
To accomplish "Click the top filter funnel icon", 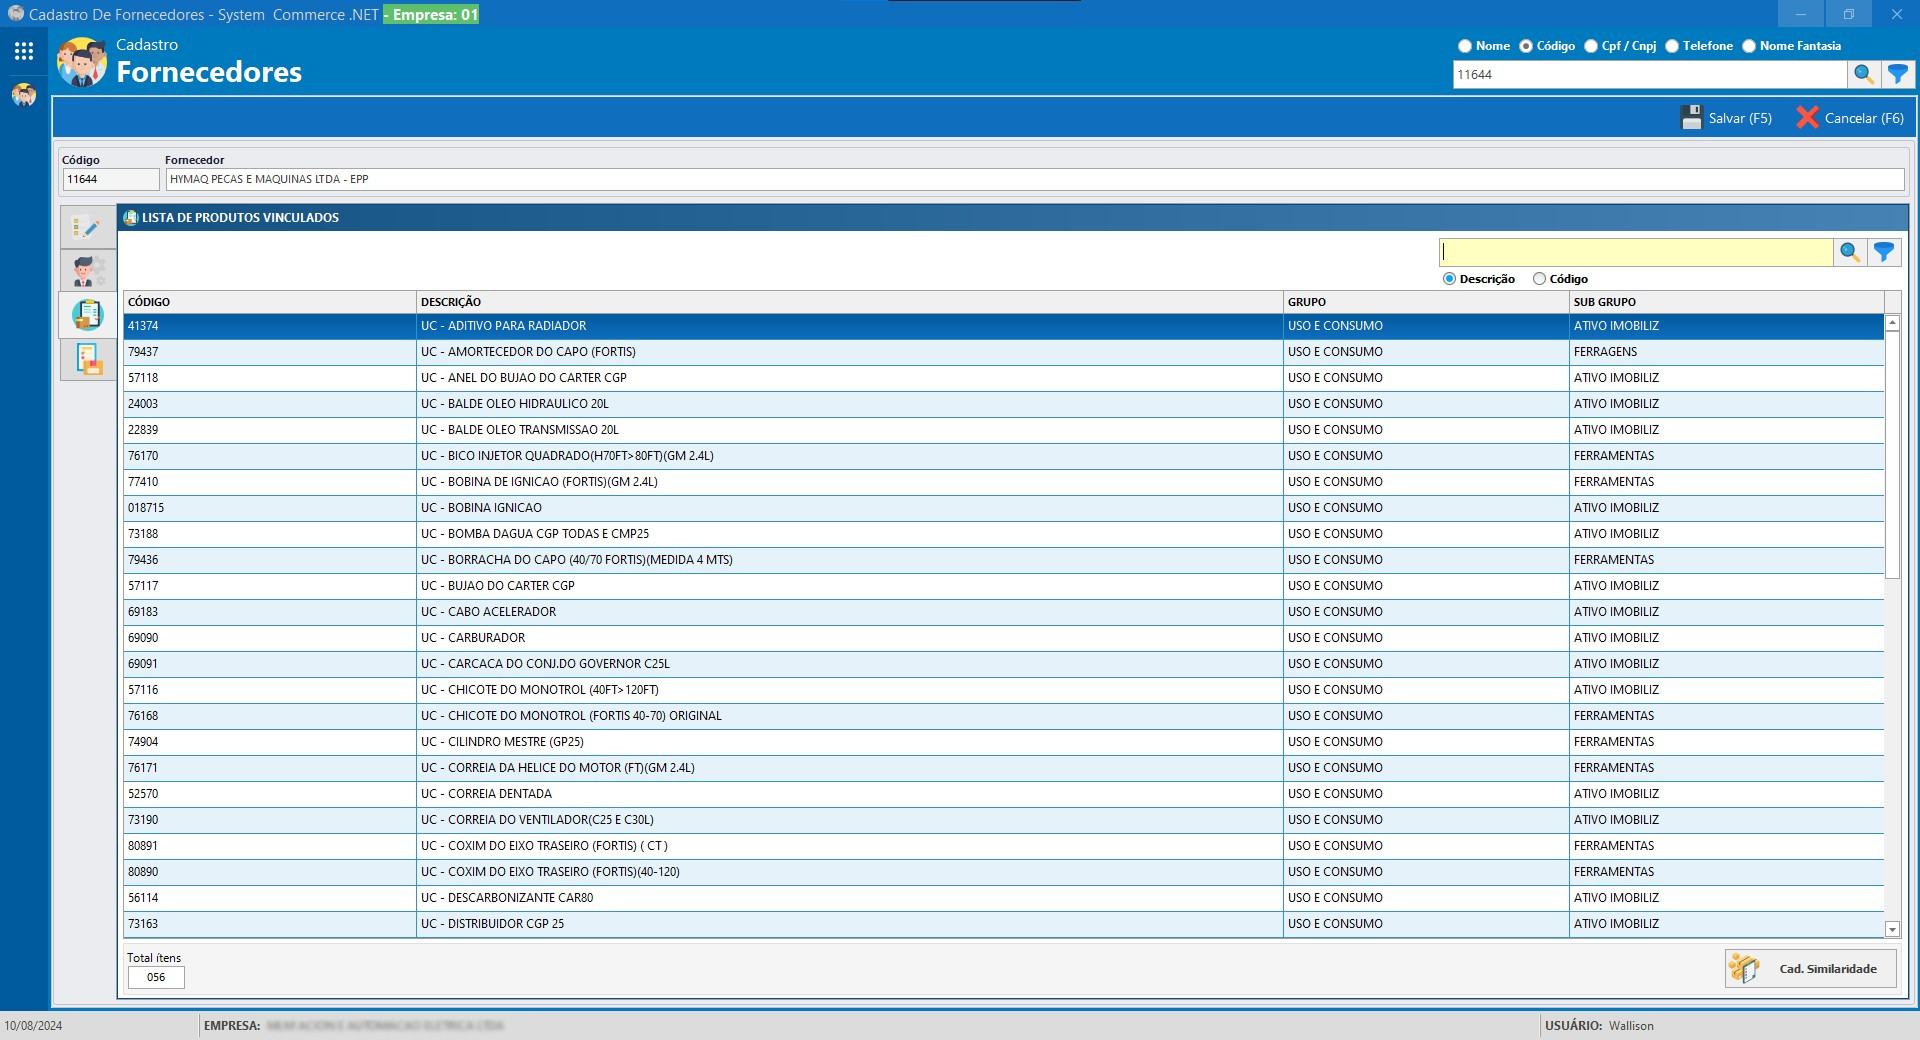I will click(1897, 74).
